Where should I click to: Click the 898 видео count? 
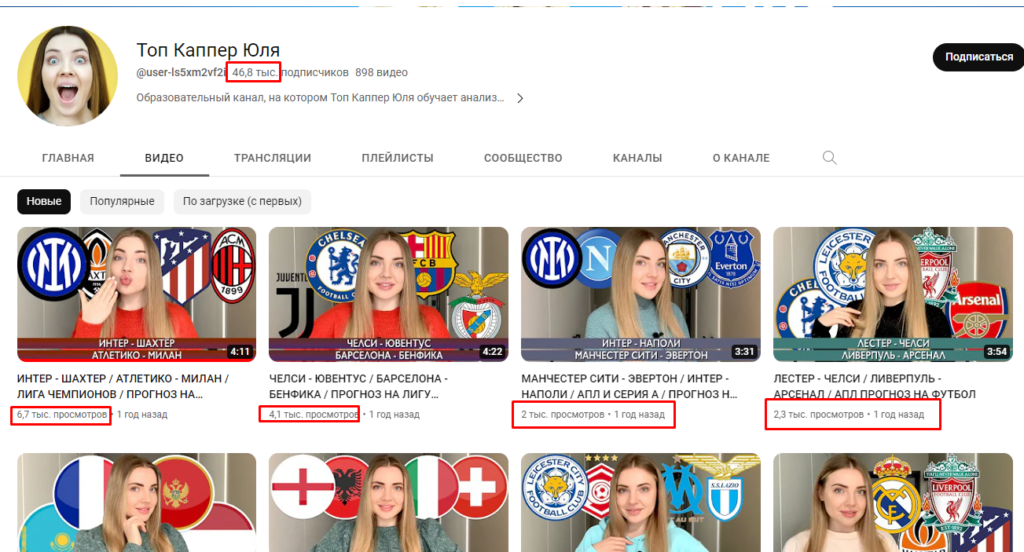[381, 73]
